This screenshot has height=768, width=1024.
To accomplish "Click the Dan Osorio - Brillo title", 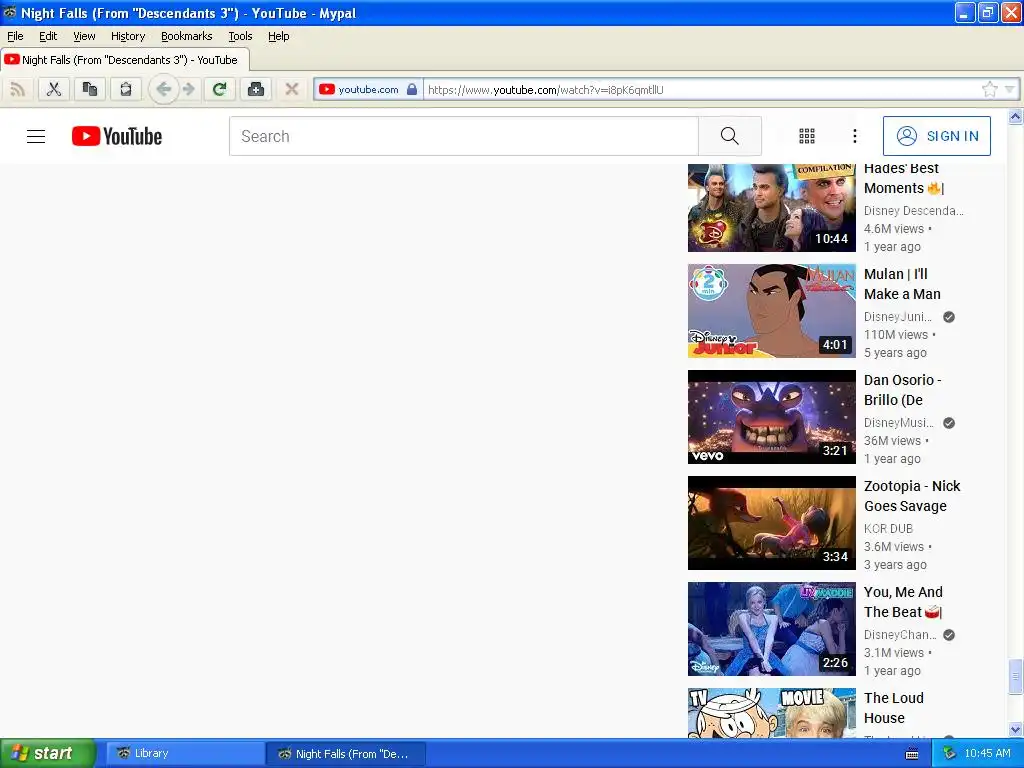I will tap(902, 390).
